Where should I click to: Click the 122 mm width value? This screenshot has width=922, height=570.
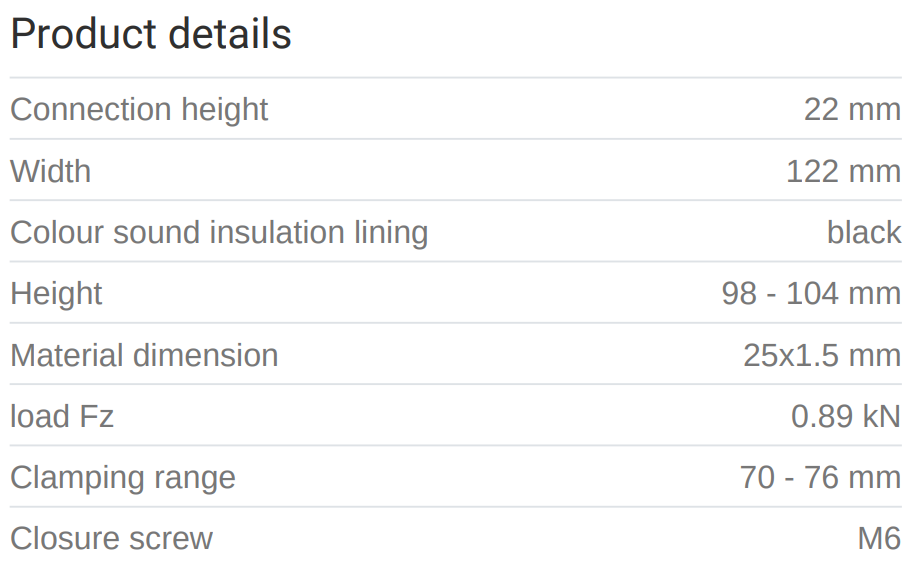[x=843, y=171]
